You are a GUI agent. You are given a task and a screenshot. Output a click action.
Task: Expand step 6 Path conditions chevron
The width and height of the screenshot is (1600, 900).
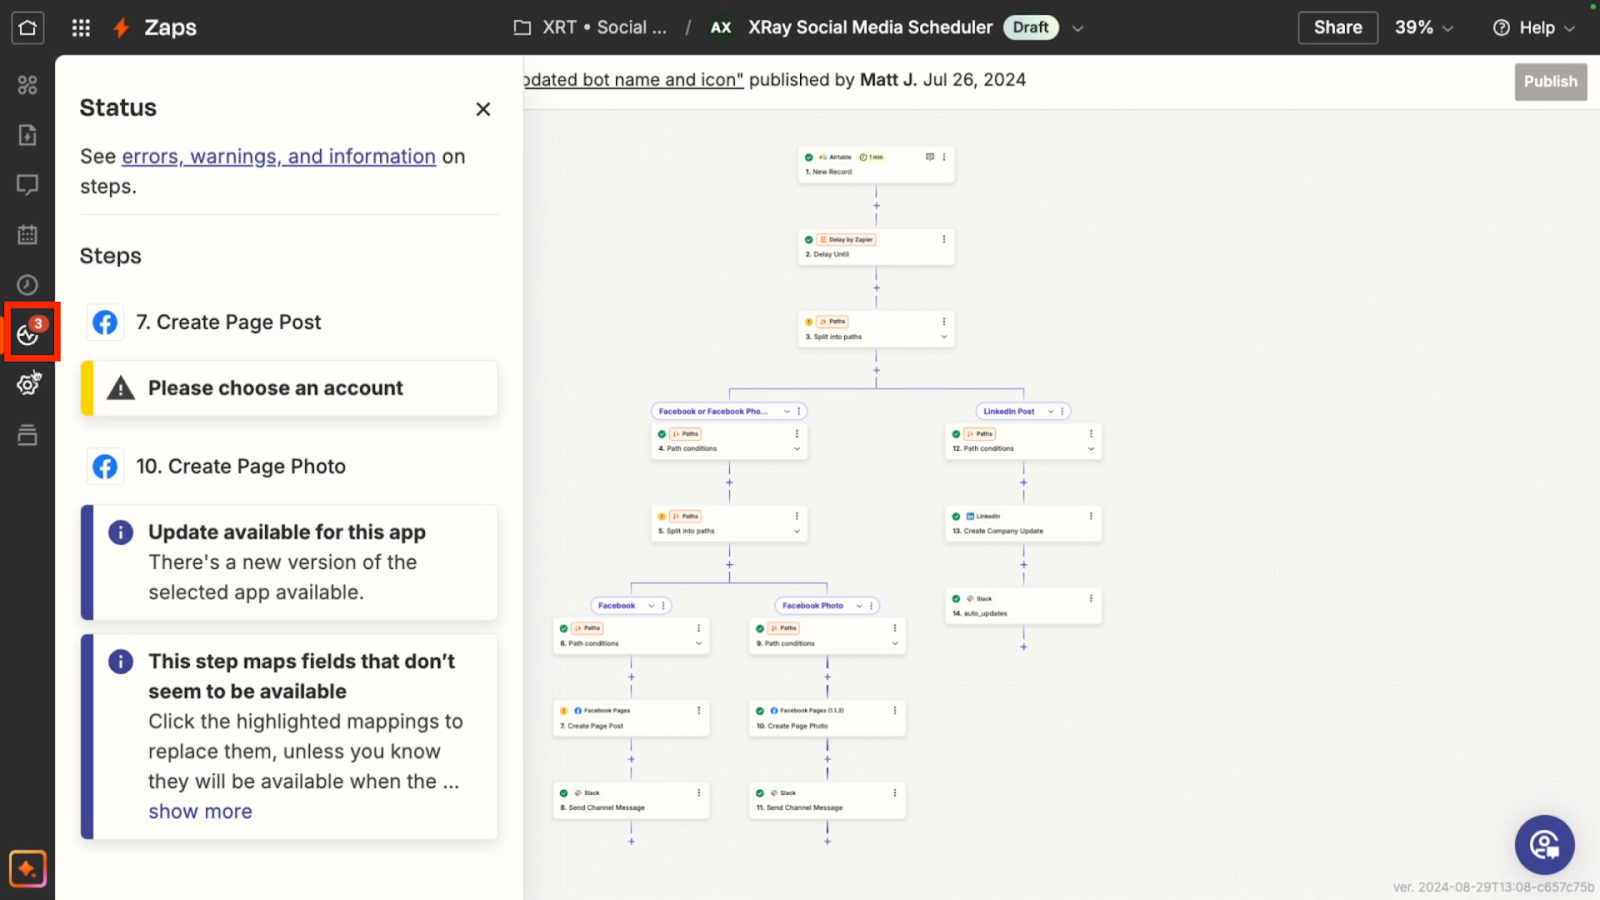pos(699,643)
